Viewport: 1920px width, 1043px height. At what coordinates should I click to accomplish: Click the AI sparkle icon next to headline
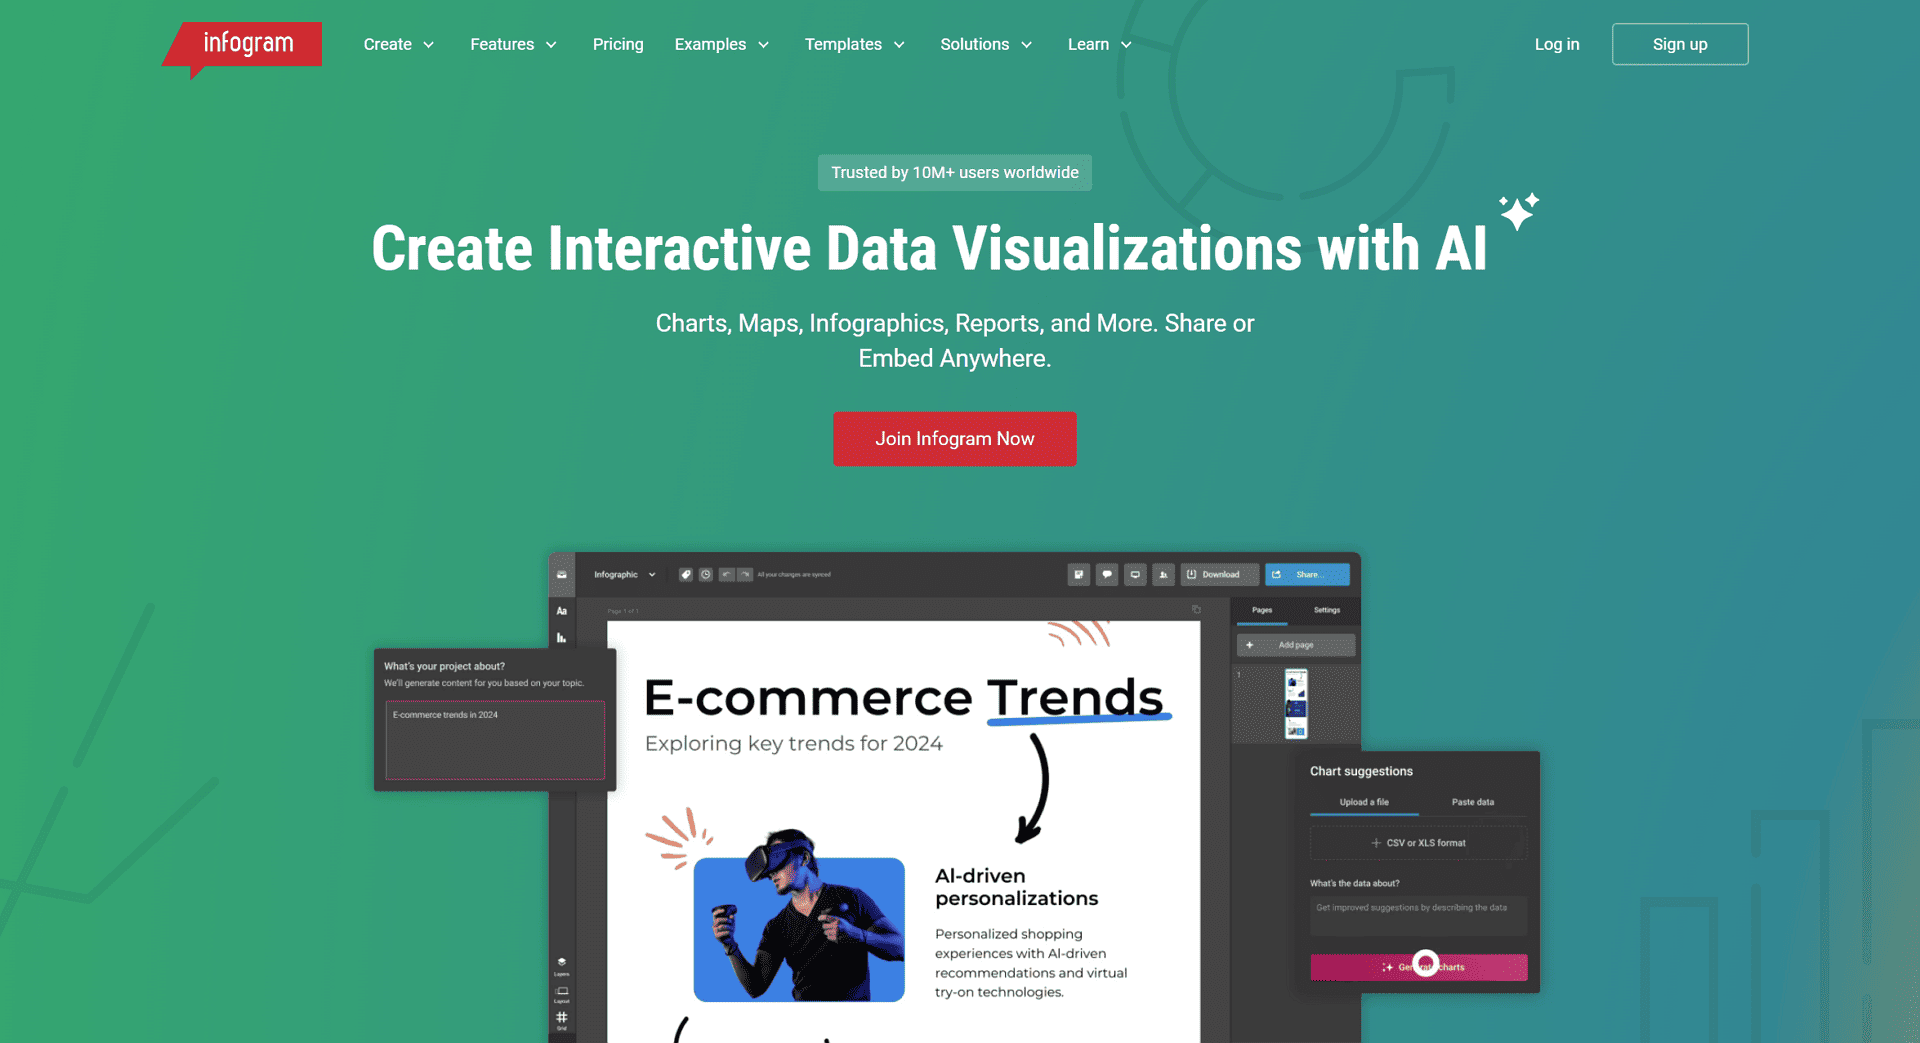[x=1519, y=211]
